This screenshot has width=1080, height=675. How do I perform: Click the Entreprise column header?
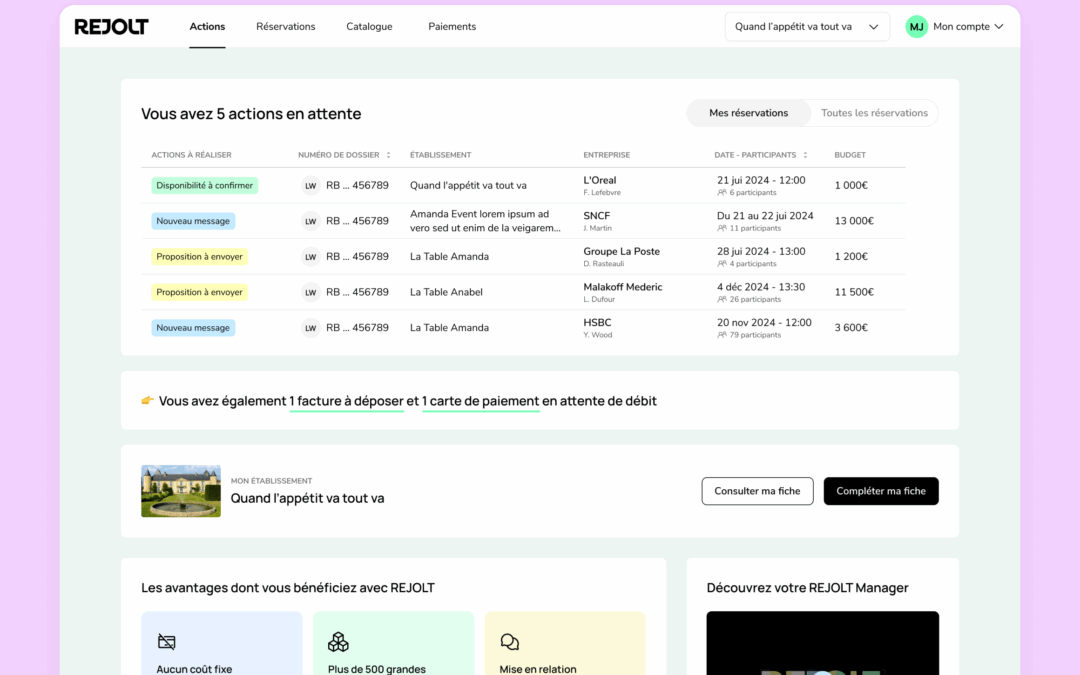point(607,155)
